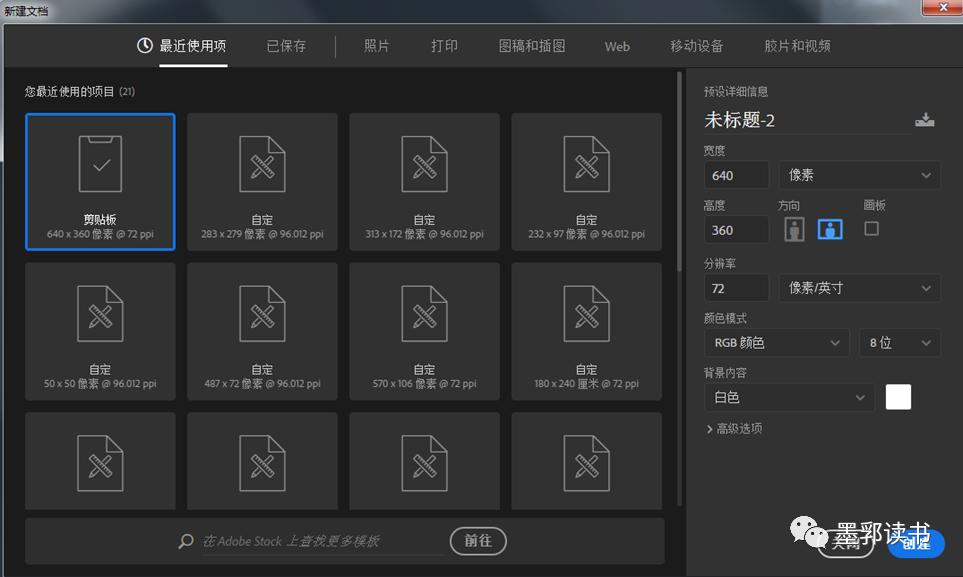
Task: Click the 创建 button
Action: pyautogui.click(x=915, y=545)
